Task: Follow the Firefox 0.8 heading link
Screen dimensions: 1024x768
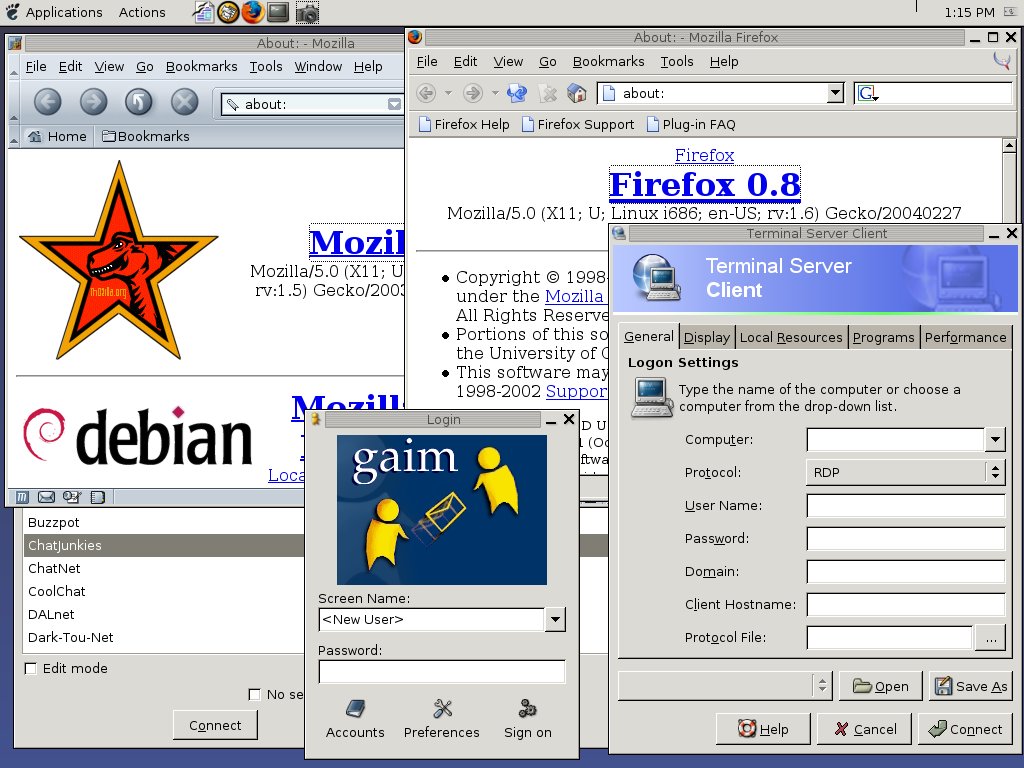Action: 704,185
